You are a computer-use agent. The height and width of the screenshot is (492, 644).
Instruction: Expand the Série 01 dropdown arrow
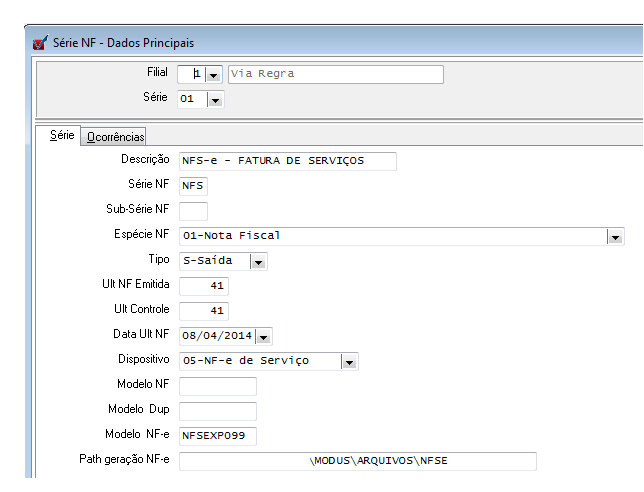pyautogui.click(x=215, y=100)
